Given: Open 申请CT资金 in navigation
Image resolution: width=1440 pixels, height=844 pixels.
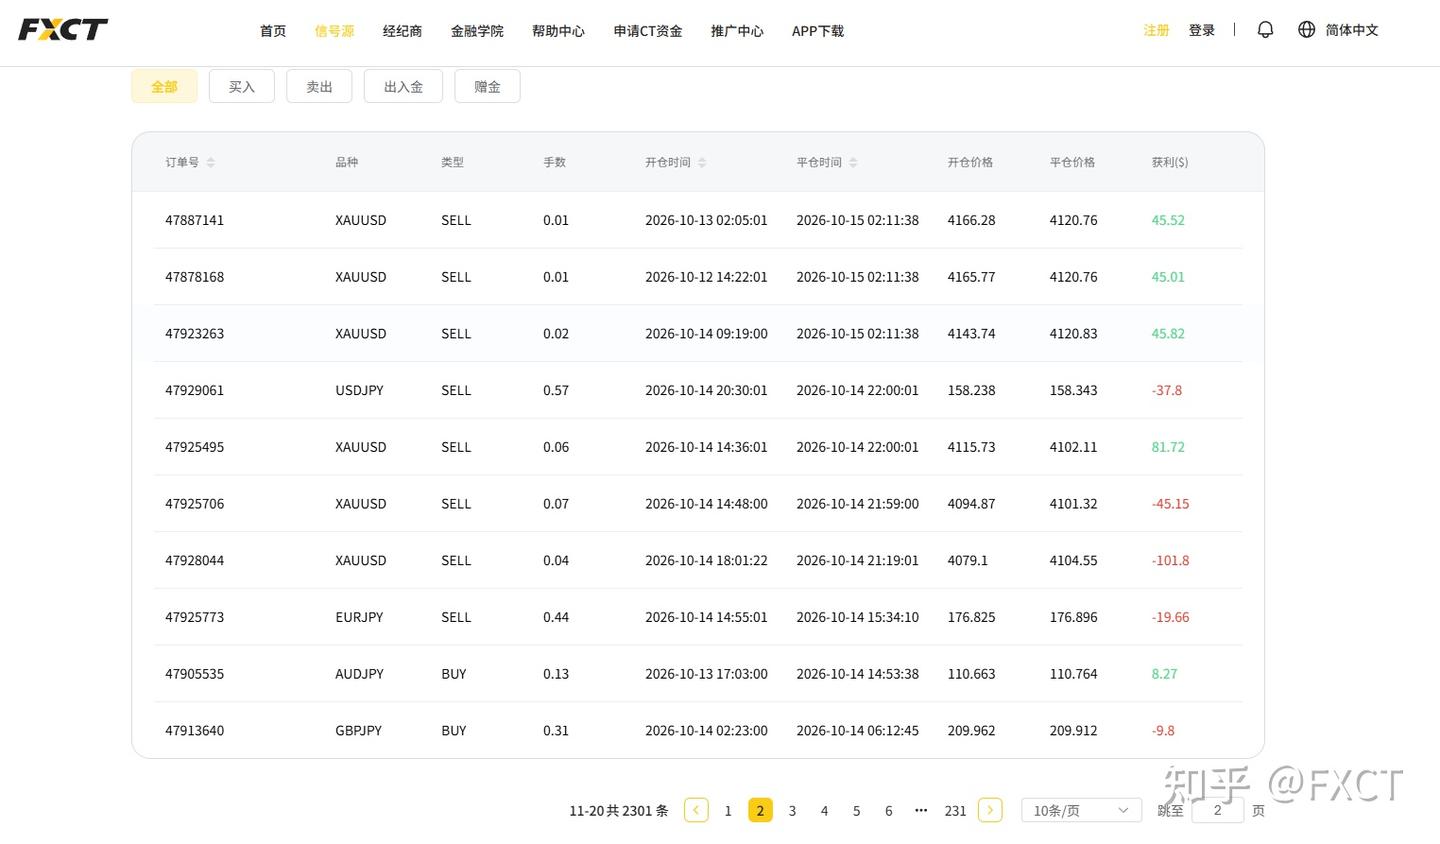Looking at the screenshot, I should pyautogui.click(x=648, y=31).
